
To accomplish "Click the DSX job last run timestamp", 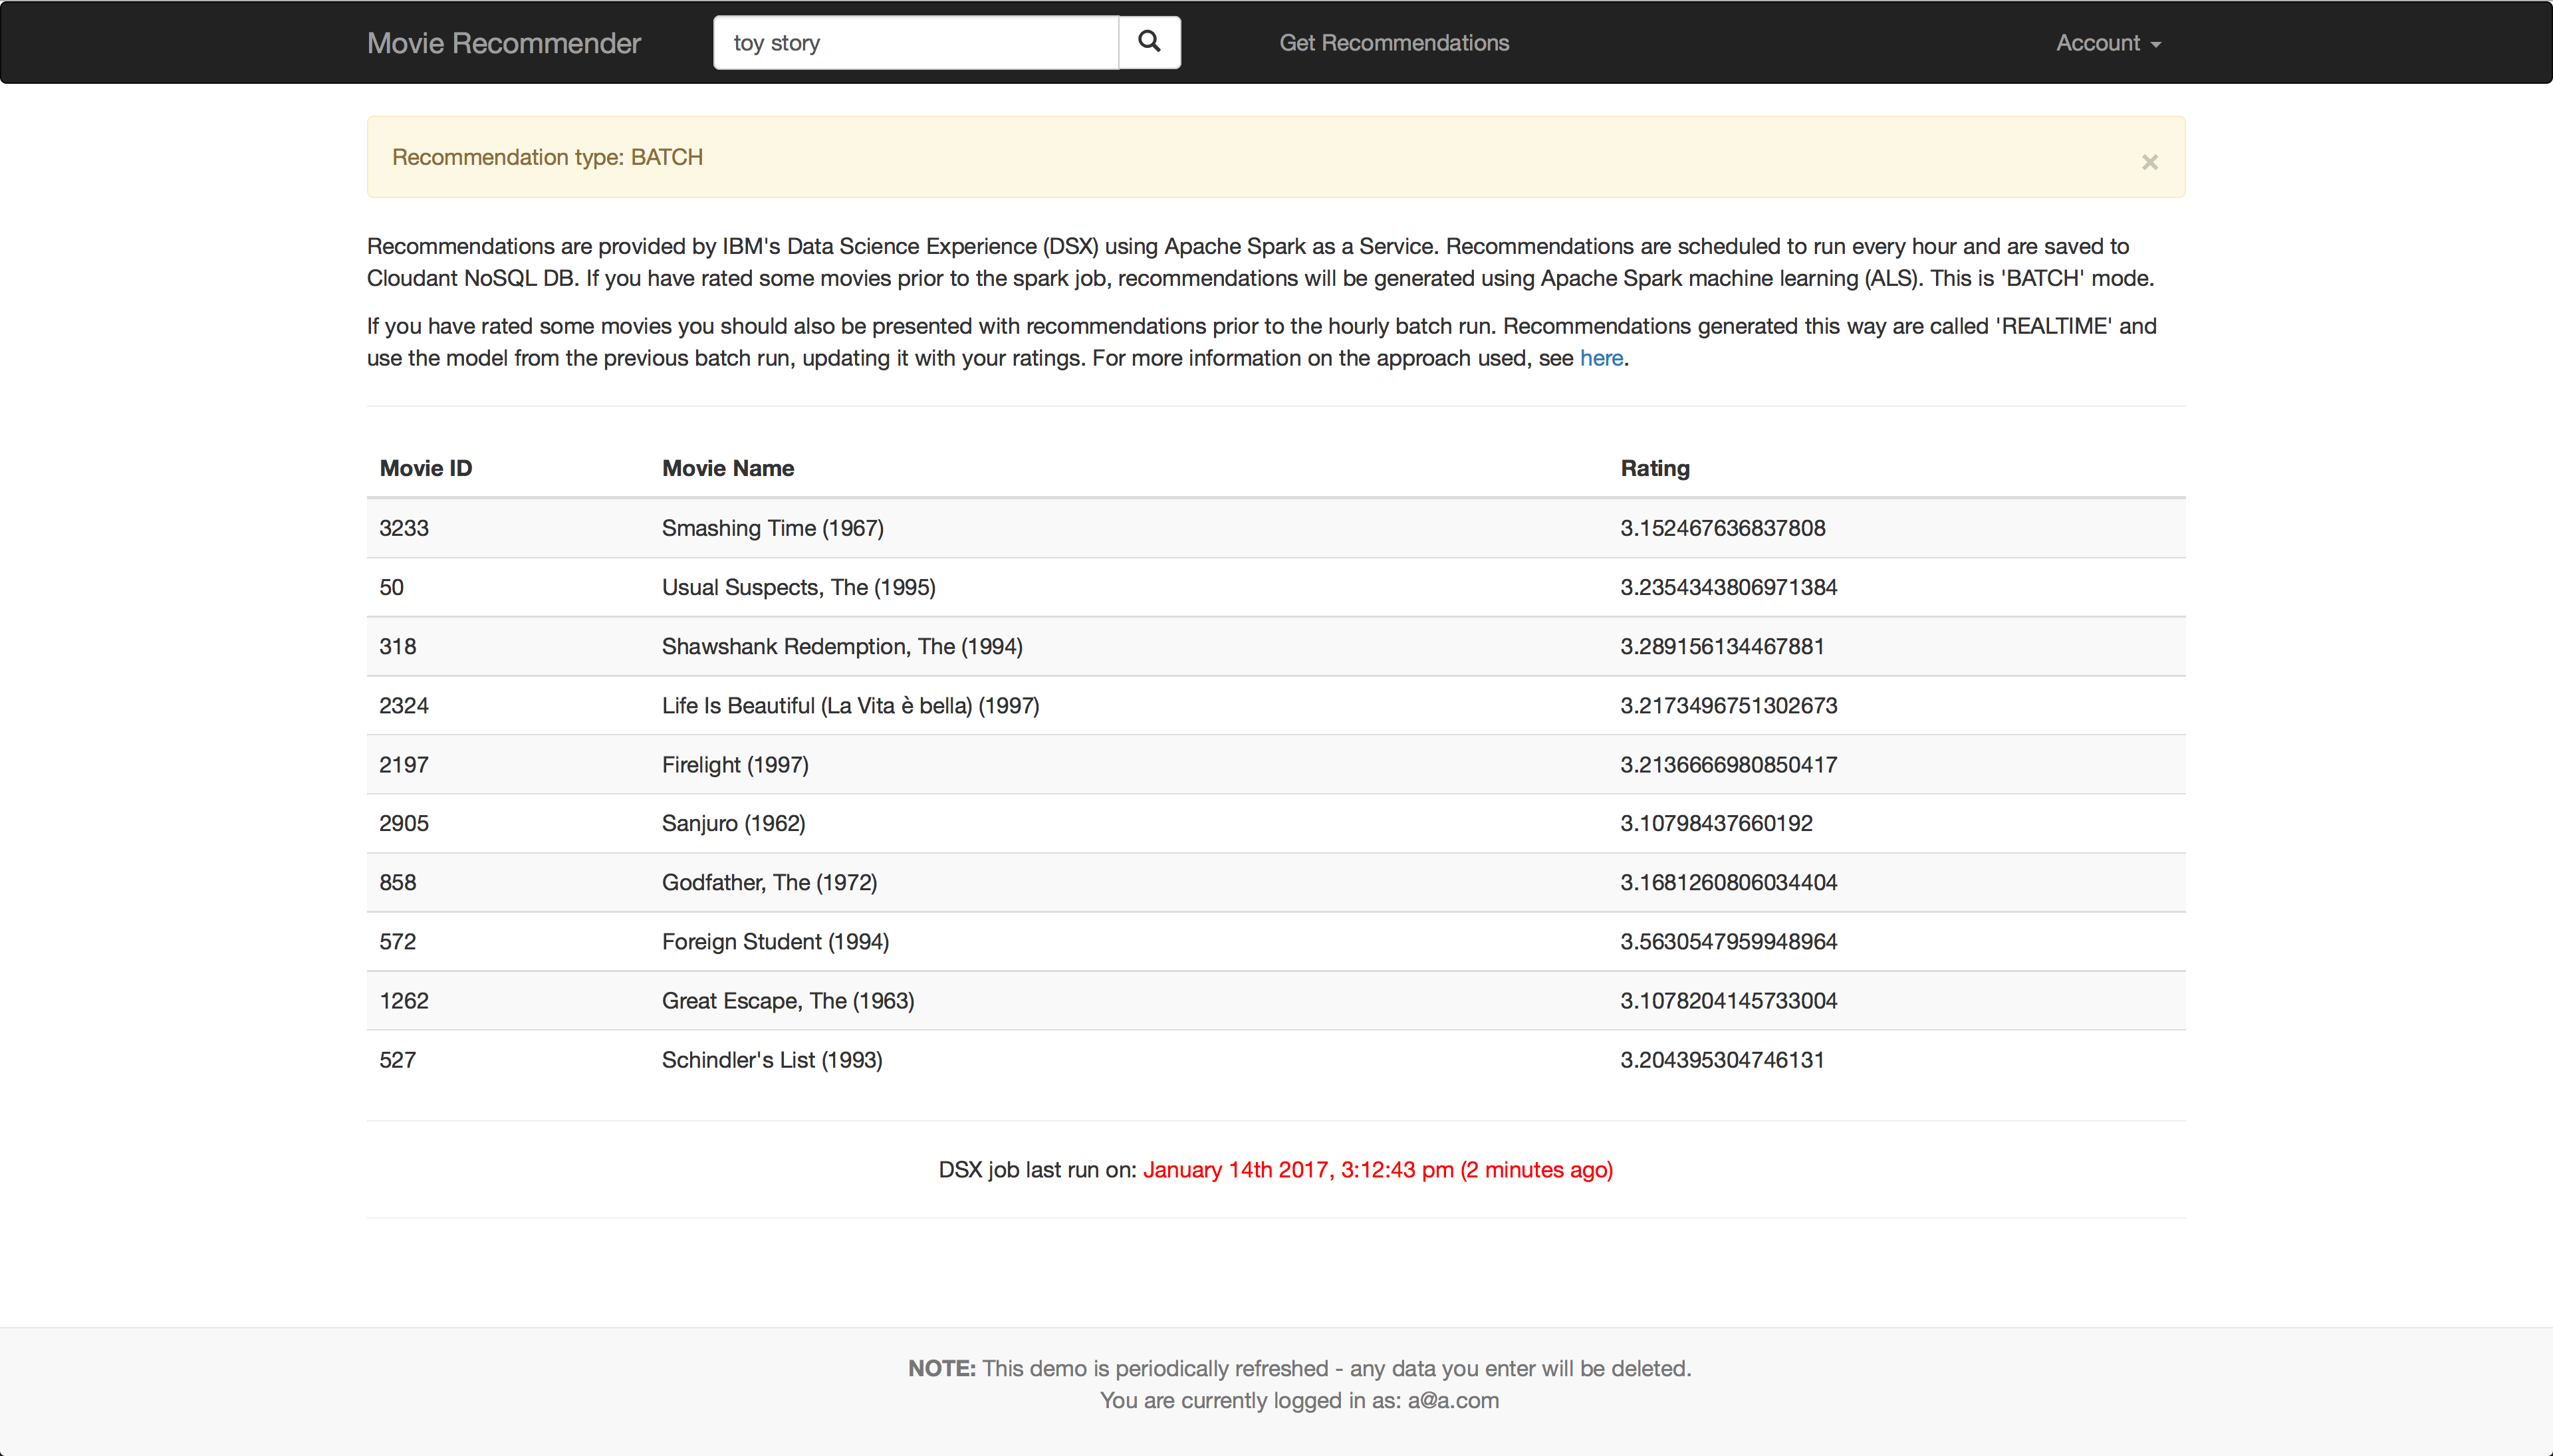I will (1377, 1170).
